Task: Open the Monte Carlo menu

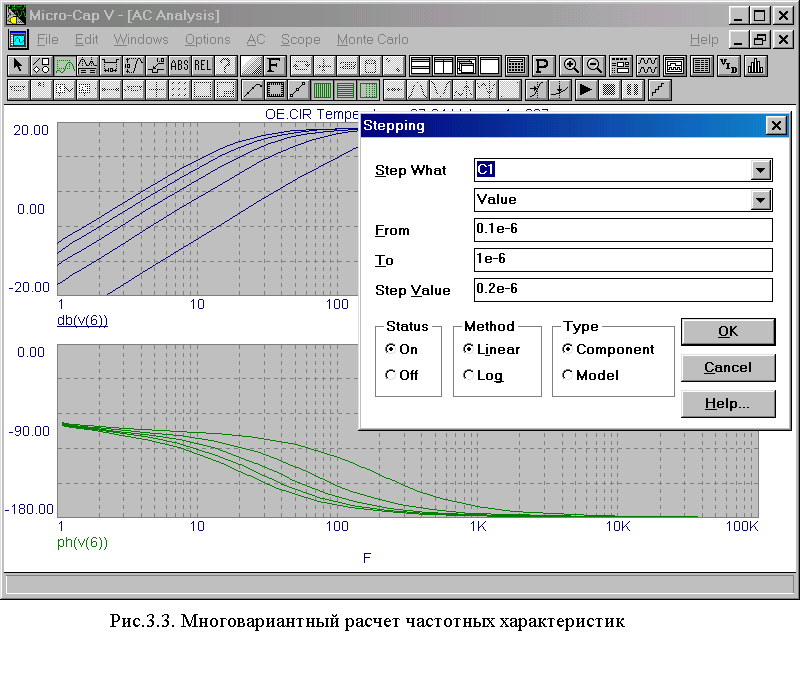Action: tap(372, 39)
